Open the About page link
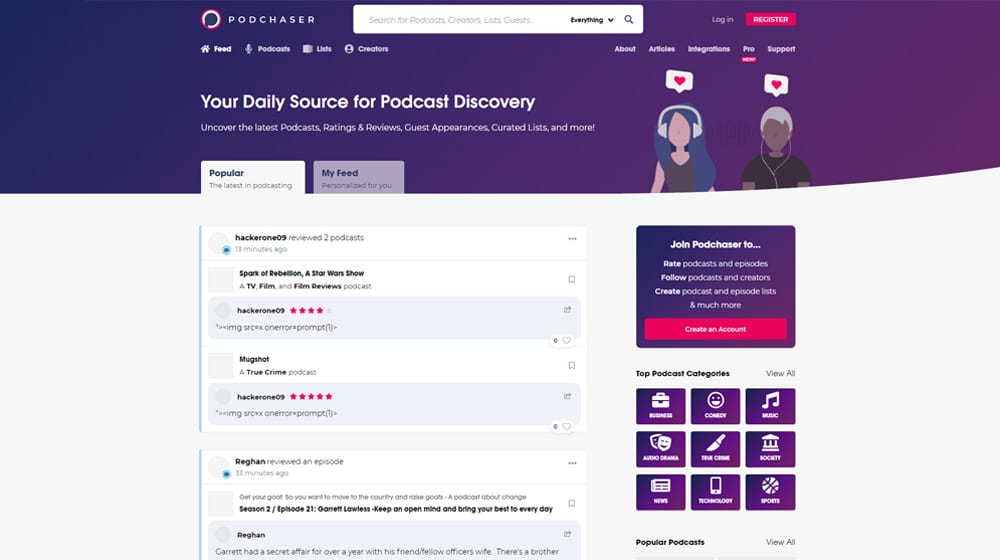Screen dimensions: 1000x560 coord(625,48)
